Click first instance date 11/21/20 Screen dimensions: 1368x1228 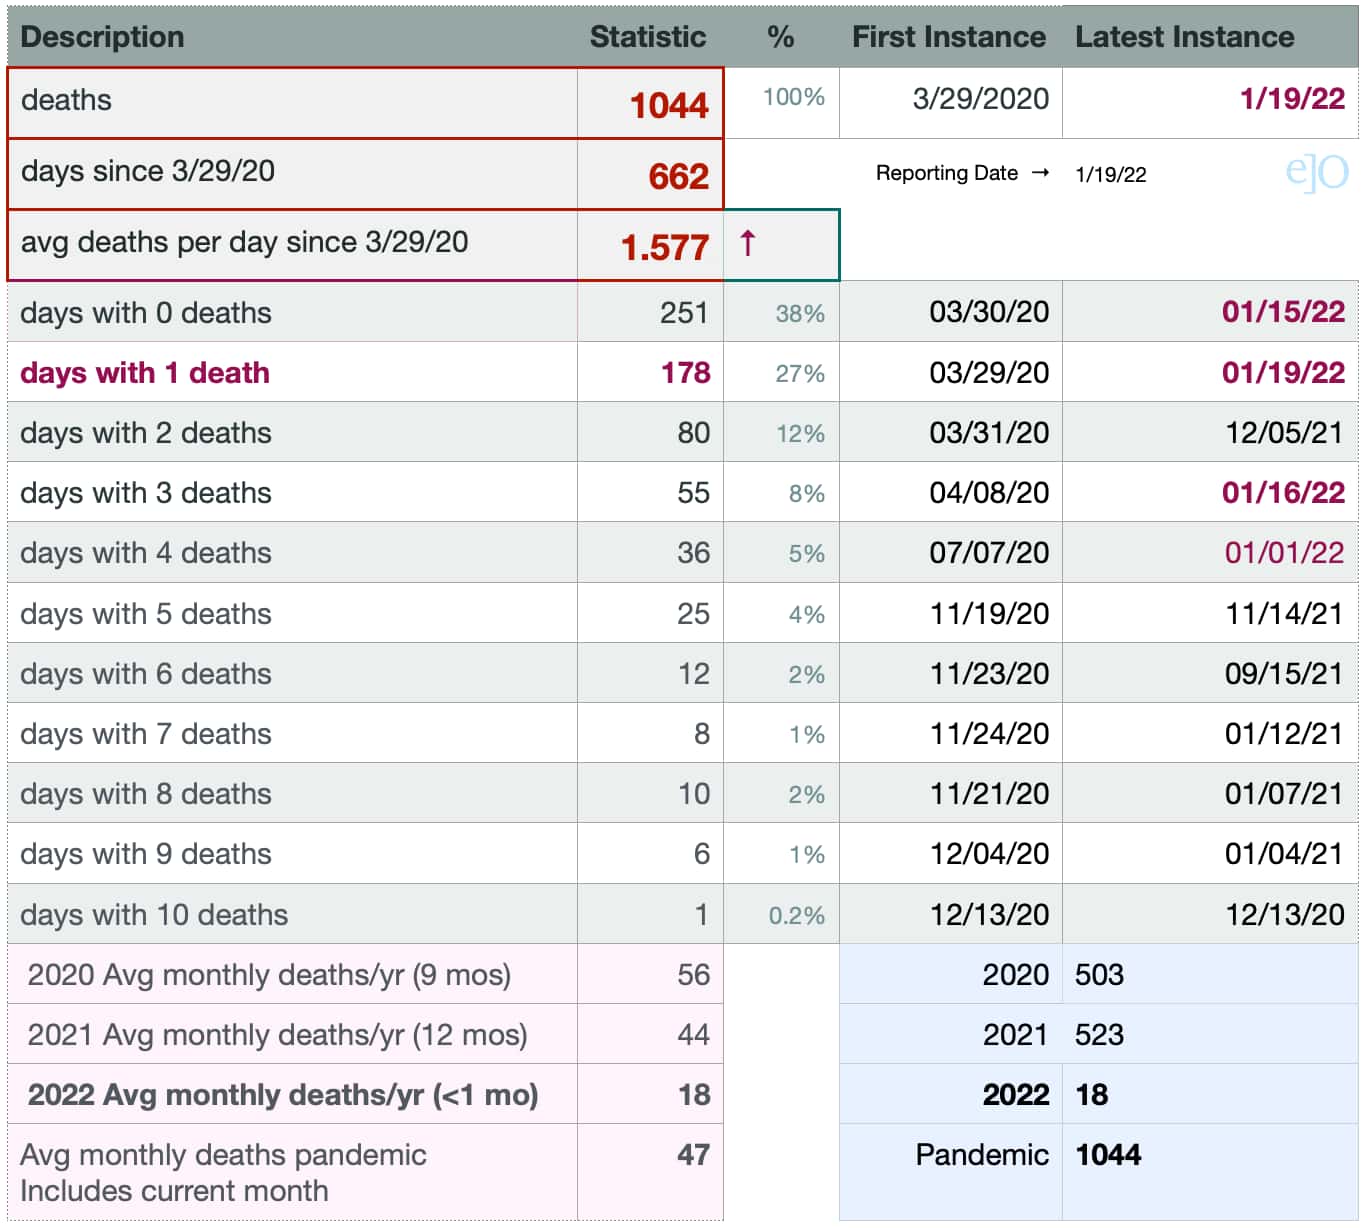tap(989, 794)
